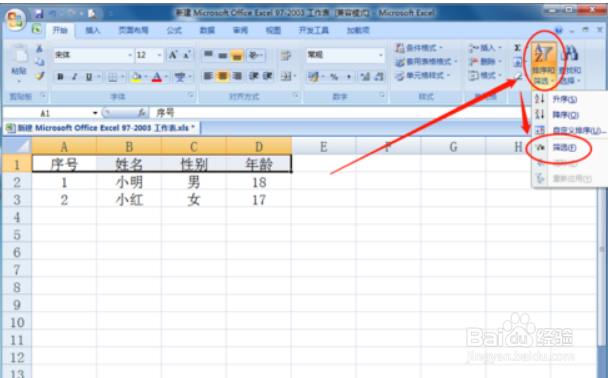Click Delete (删除) cells button
Image resolution: width=608 pixels, height=378 pixels.
pos(485,62)
